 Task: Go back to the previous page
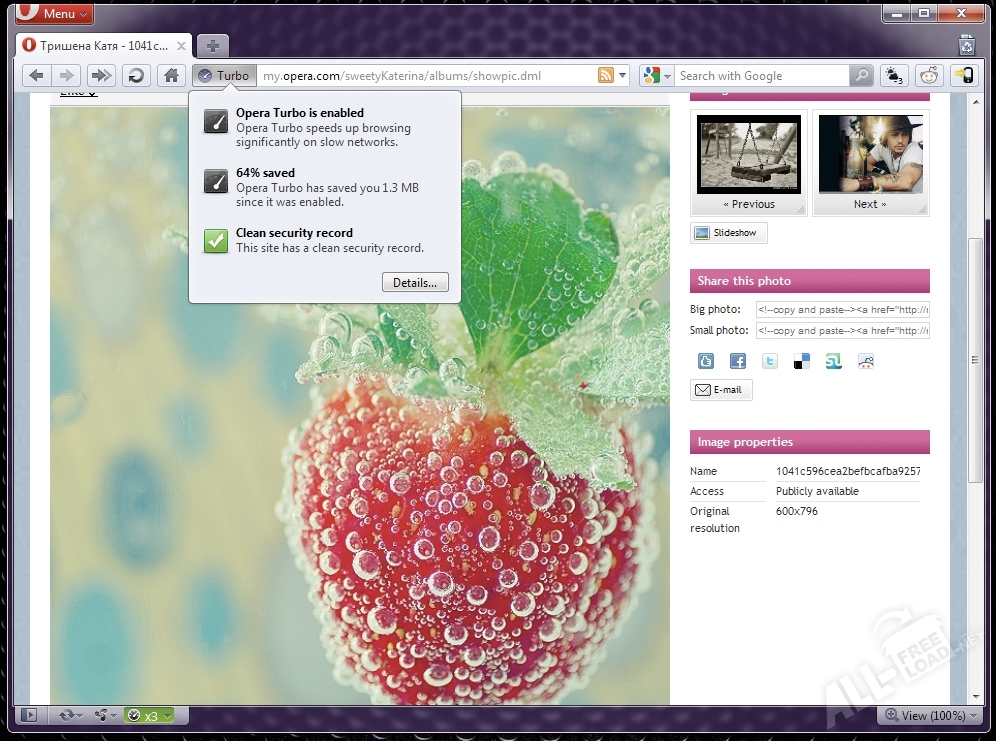tap(36, 76)
